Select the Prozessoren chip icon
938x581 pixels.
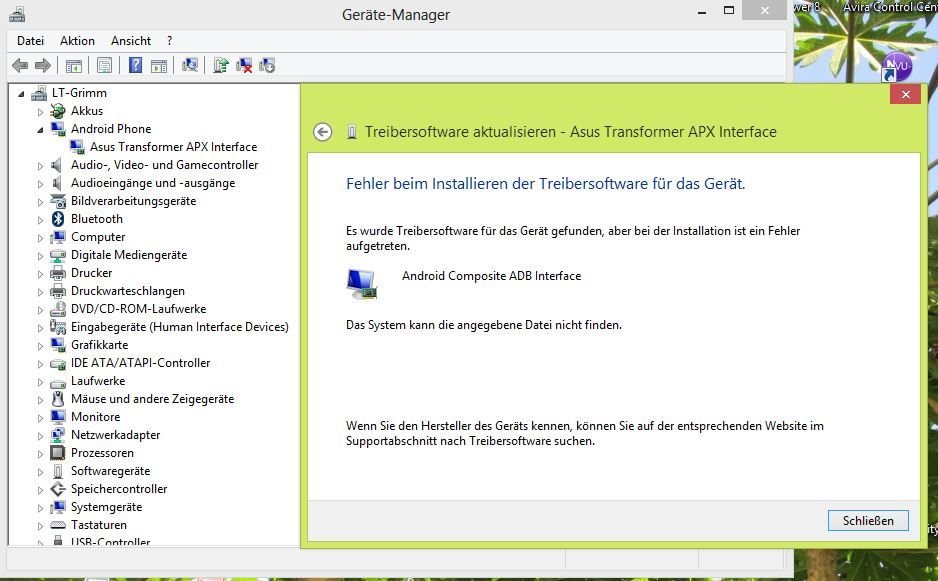(x=58, y=453)
